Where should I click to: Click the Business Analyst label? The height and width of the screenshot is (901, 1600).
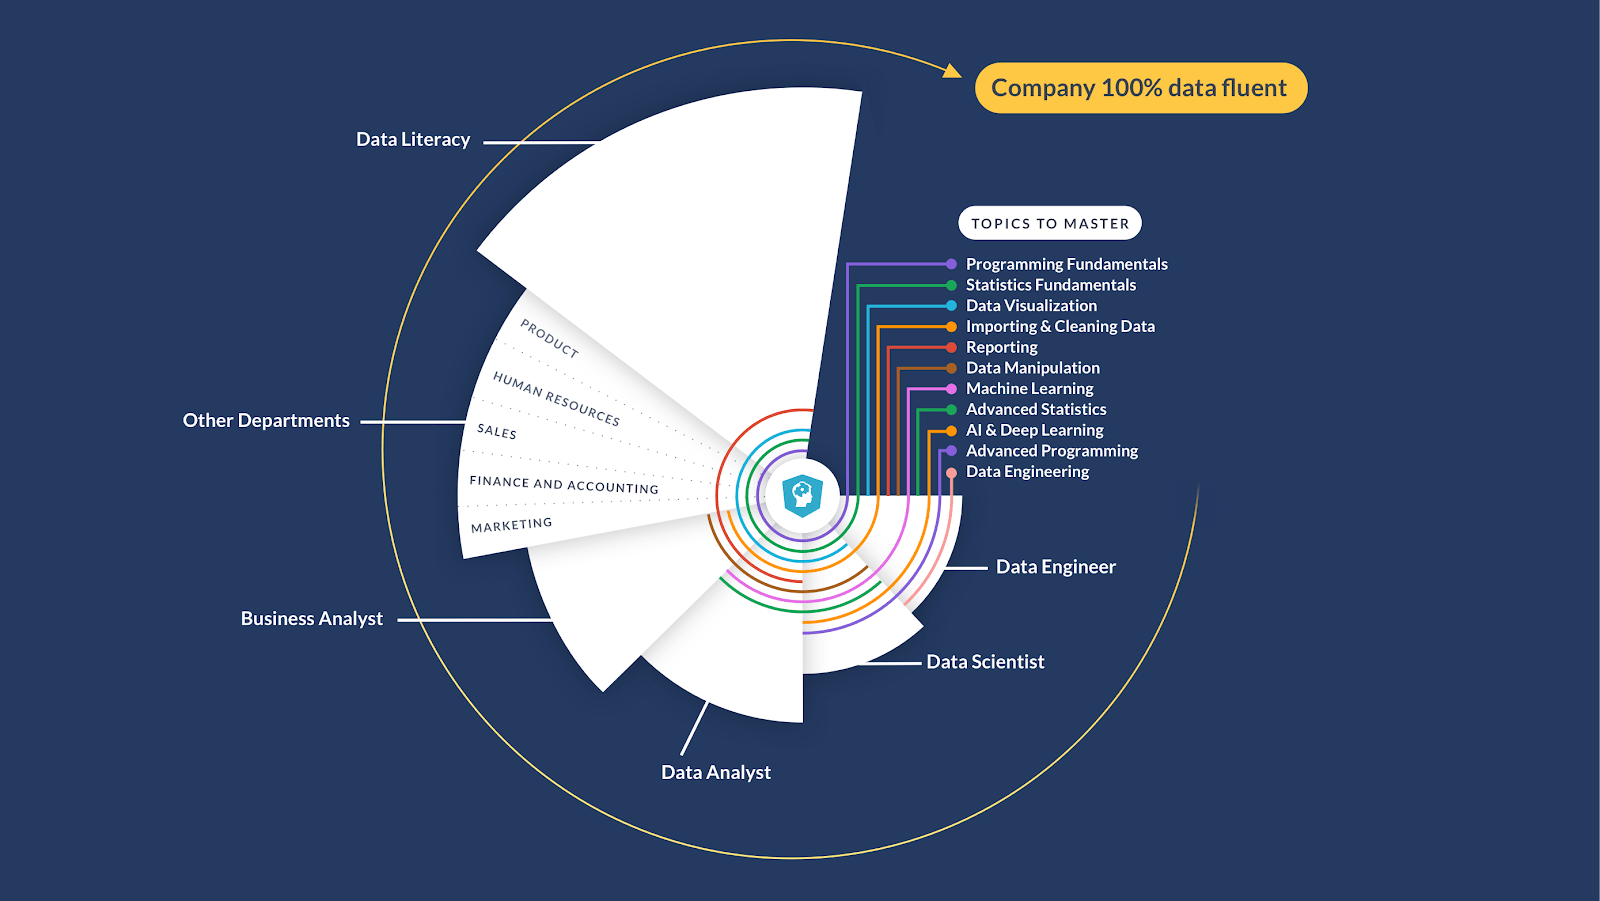tap(312, 619)
